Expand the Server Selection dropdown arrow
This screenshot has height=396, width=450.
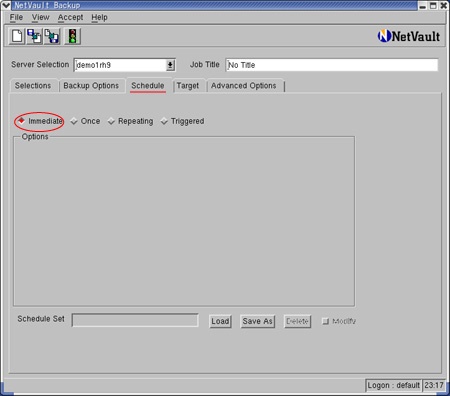pos(170,65)
